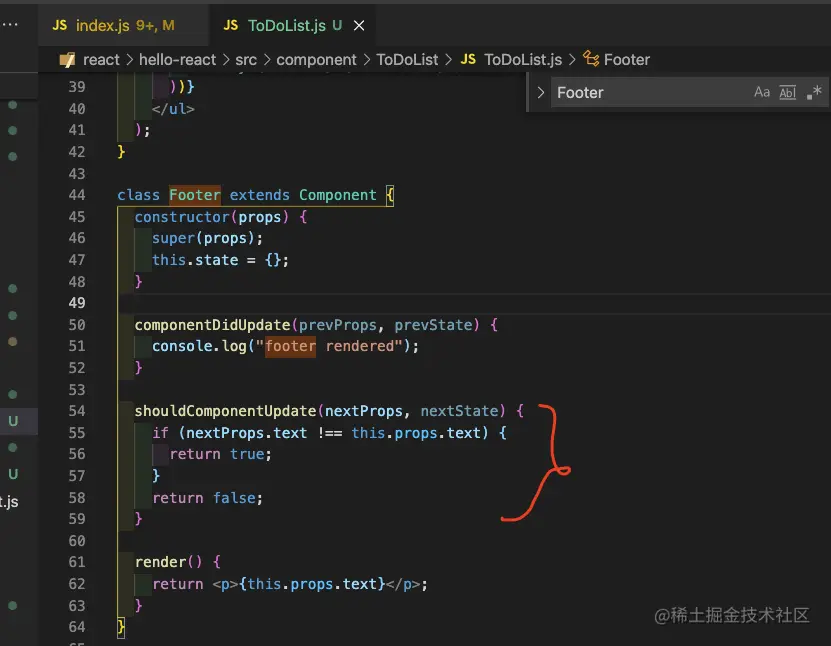Click the JS icon on index.js tab
This screenshot has height=646, width=831.
[x=59, y=25]
